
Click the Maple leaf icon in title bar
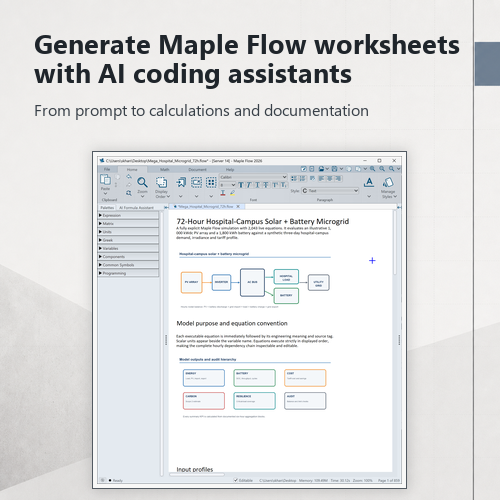pos(102,161)
